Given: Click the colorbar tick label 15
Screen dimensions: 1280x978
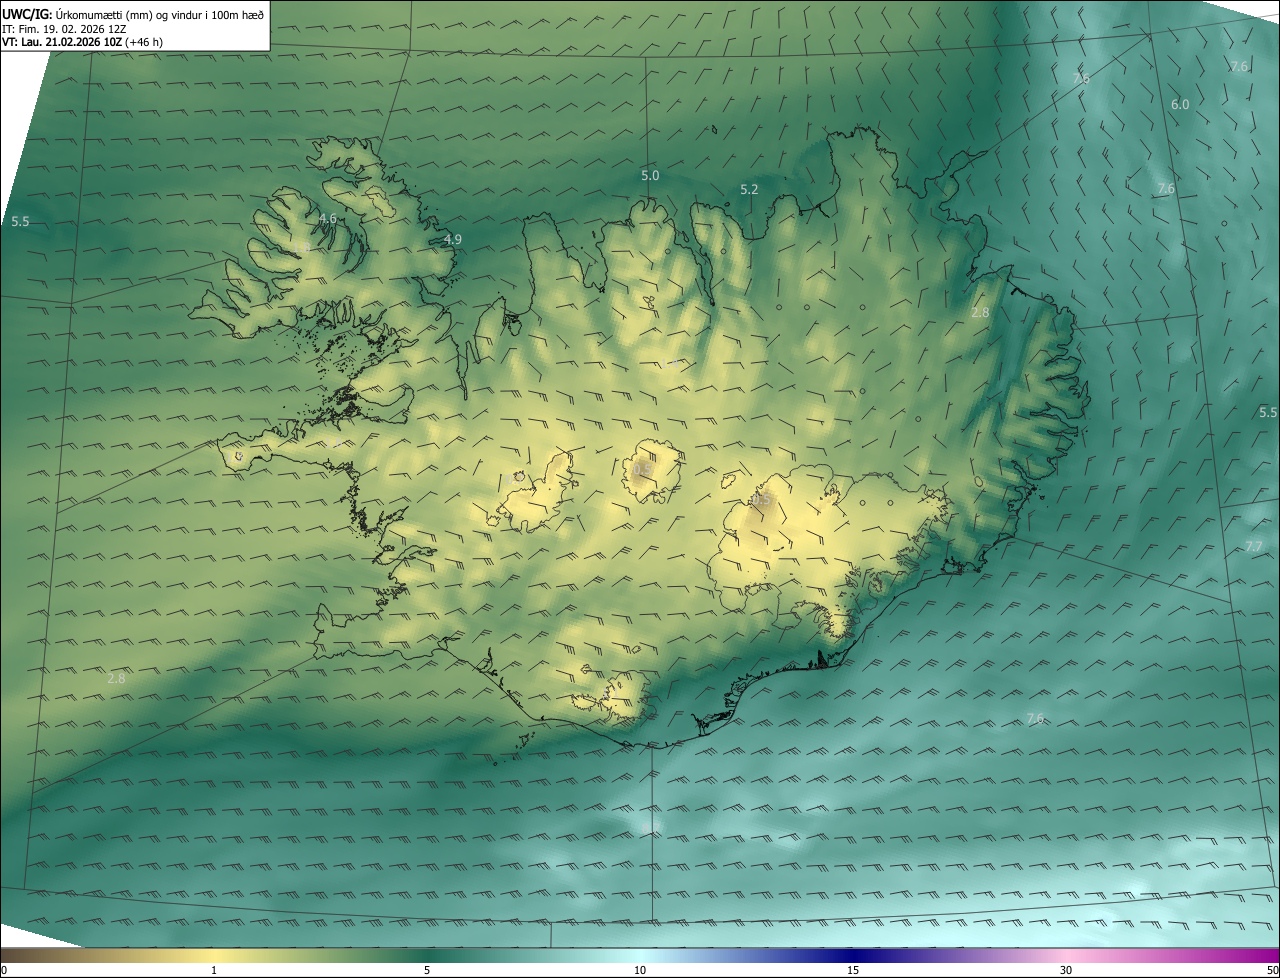Looking at the screenshot, I should (853, 970).
